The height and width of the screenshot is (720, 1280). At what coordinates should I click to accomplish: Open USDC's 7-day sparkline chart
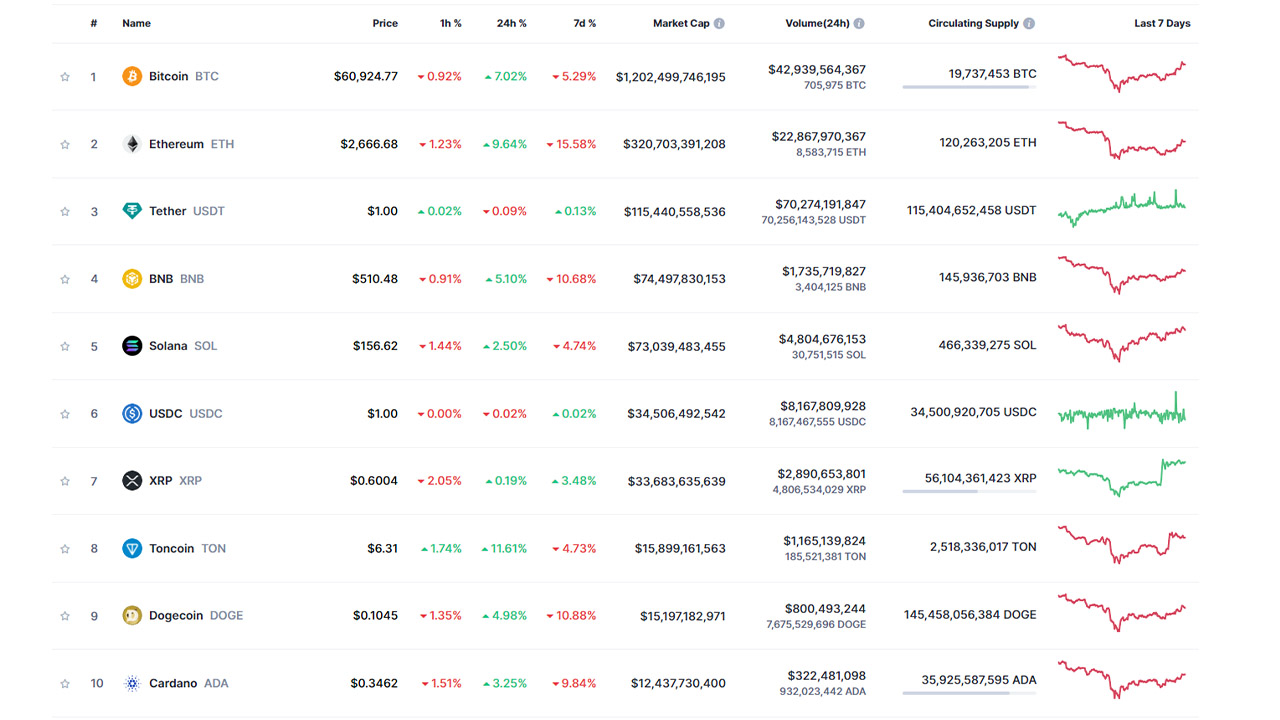(x=1122, y=411)
